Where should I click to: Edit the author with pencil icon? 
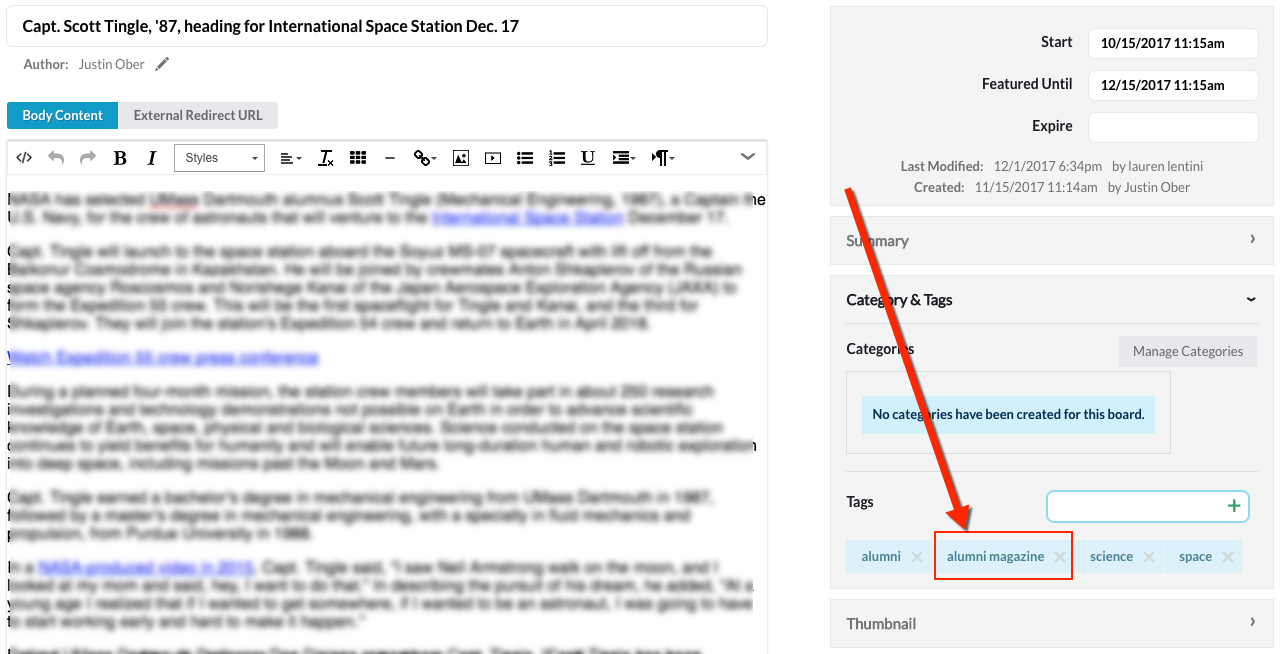click(162, 64)
